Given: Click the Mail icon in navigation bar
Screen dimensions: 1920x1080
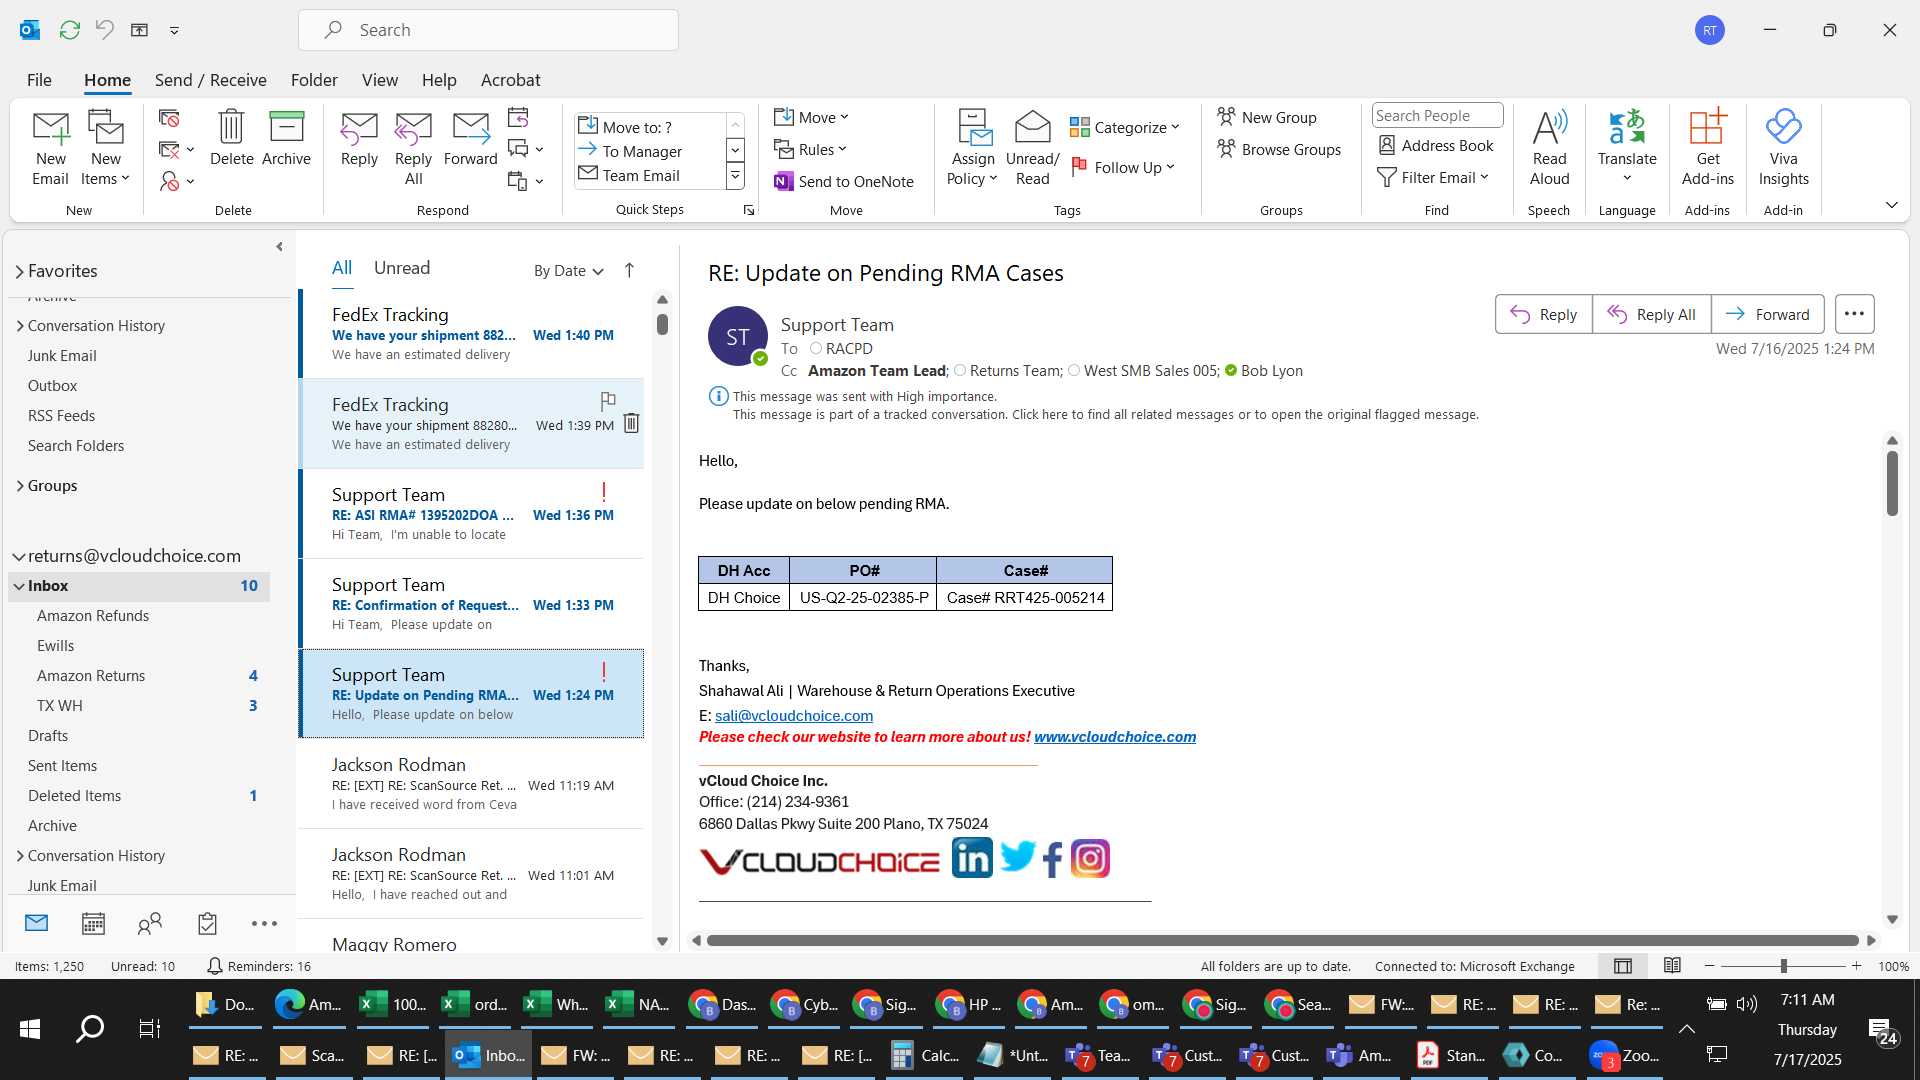Looking at the screenshot, I should click(x=36, y=923).
